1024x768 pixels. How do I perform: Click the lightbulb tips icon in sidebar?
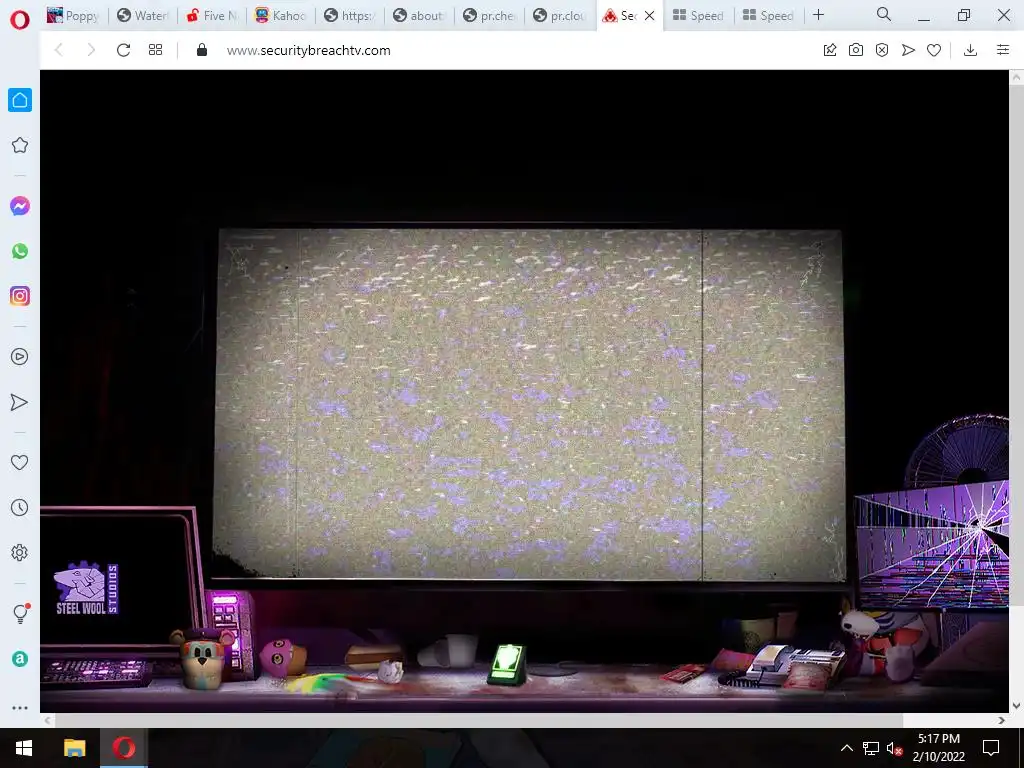20,613
